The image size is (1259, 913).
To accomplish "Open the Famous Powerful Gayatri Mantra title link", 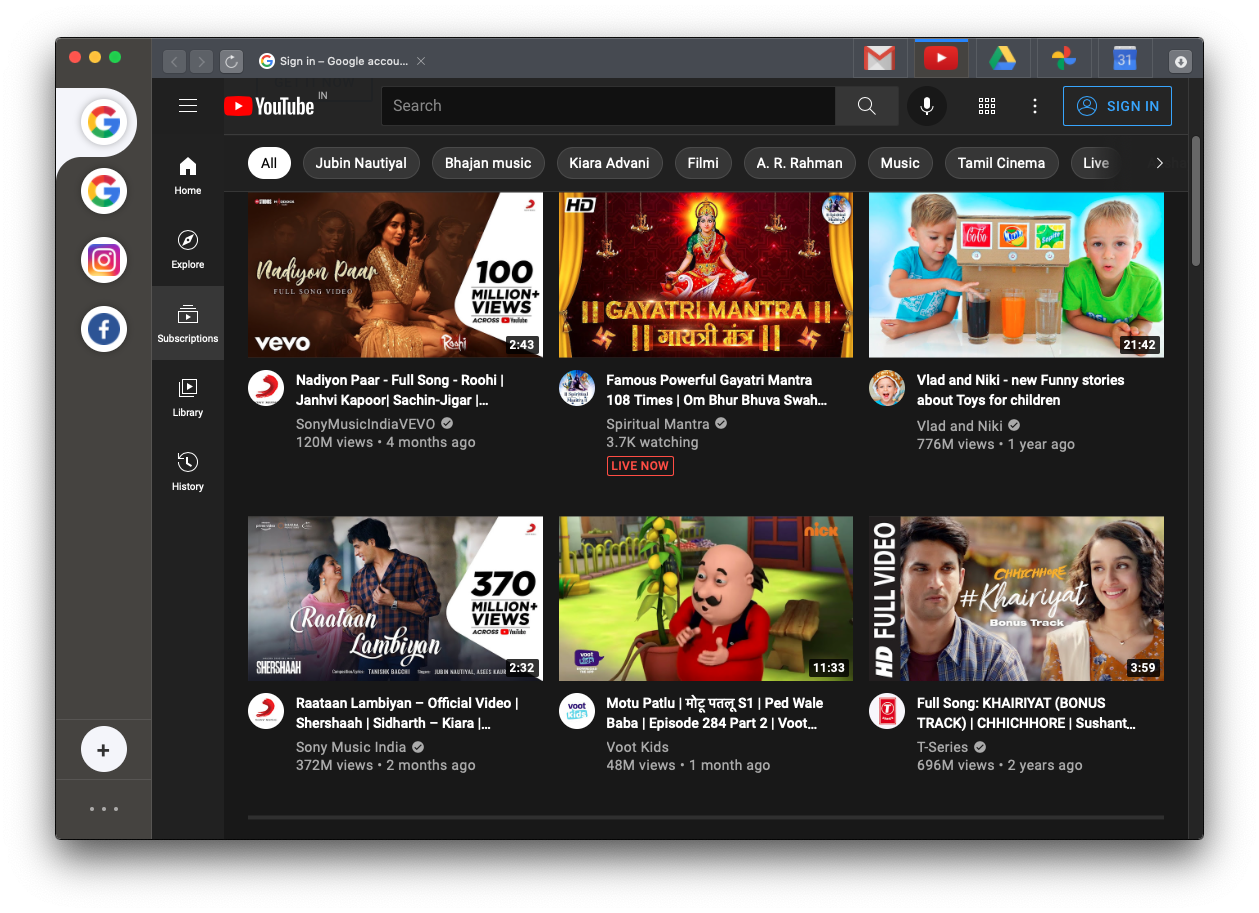I will [x=717, y=390].
